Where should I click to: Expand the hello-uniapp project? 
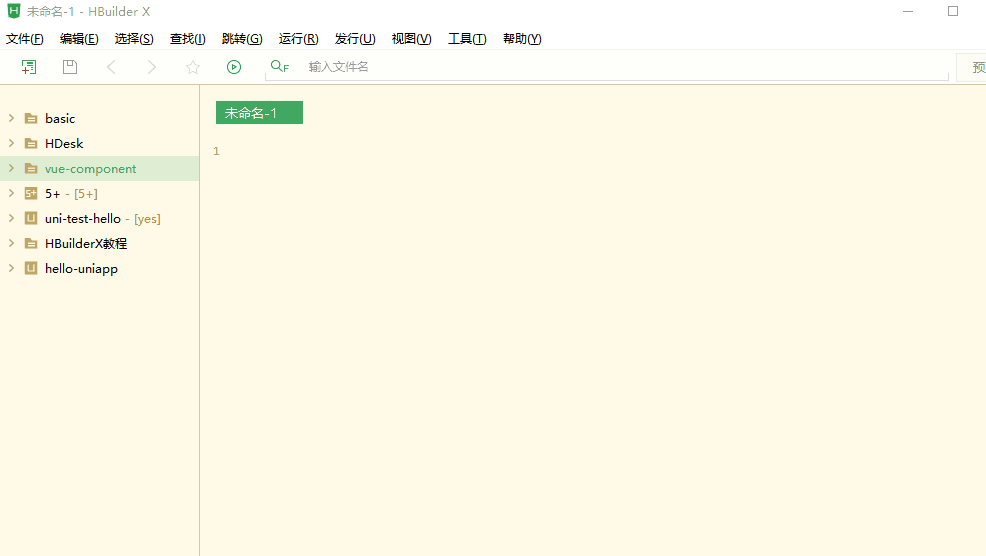click(x=11, y=269)
